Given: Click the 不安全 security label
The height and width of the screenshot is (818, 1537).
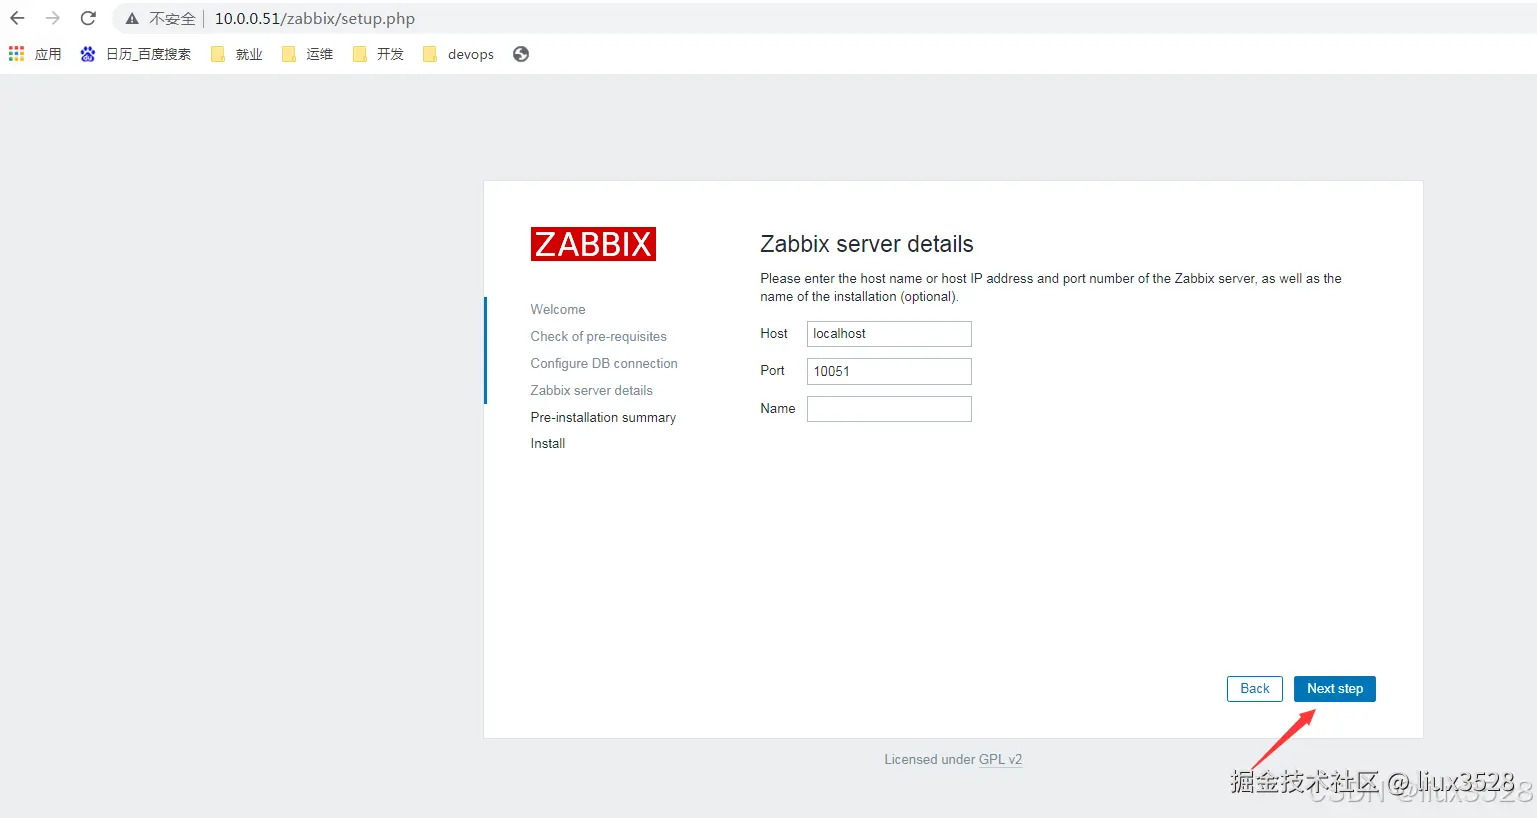Looking at the screenshot, I should coord(172,19).
